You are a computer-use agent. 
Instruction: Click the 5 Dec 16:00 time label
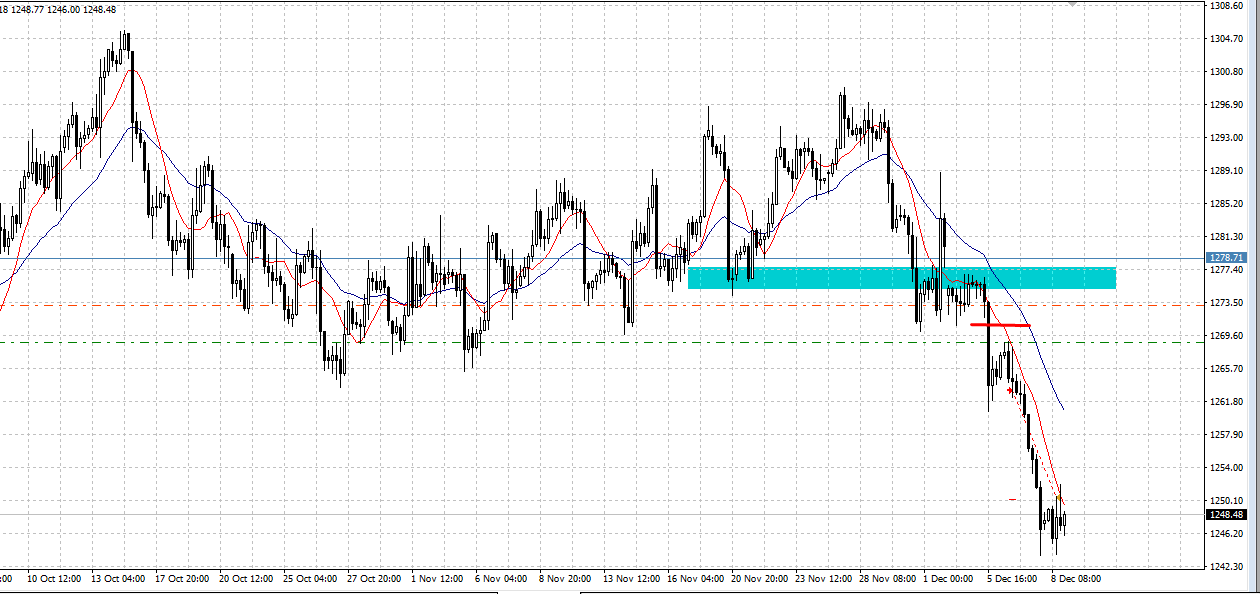(1013, 578)
